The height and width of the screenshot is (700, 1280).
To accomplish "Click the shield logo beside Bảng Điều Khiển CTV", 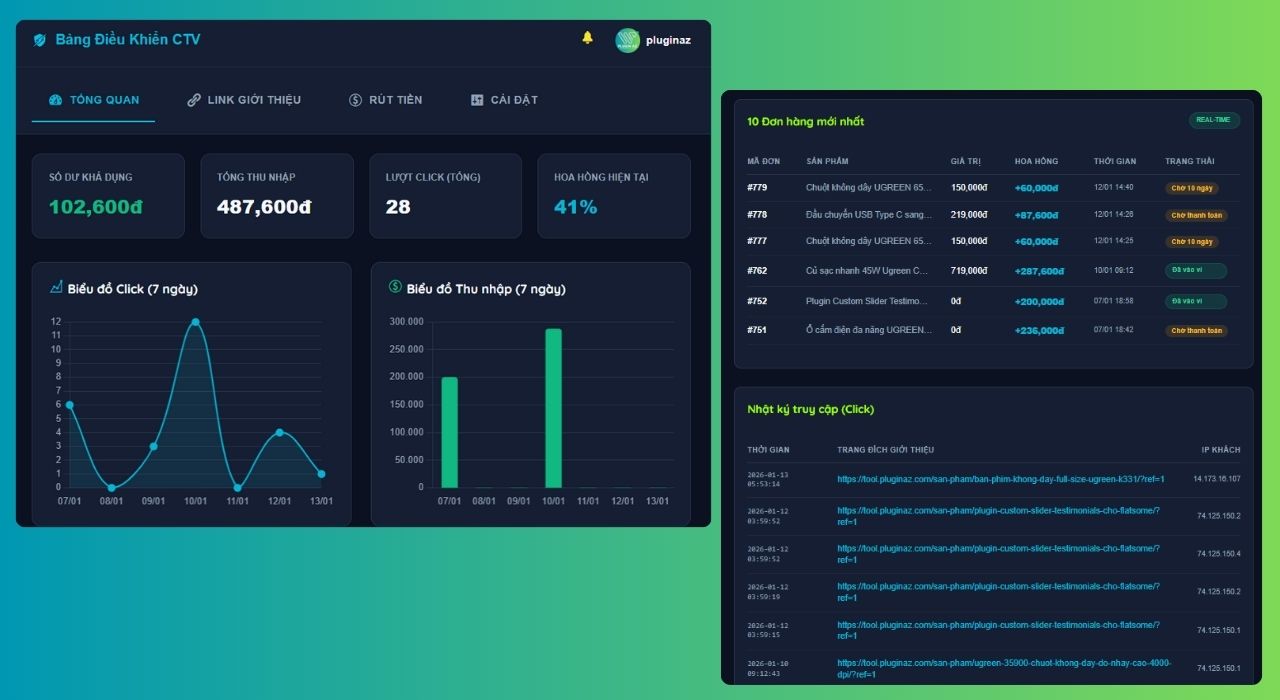I will [40, 40].
